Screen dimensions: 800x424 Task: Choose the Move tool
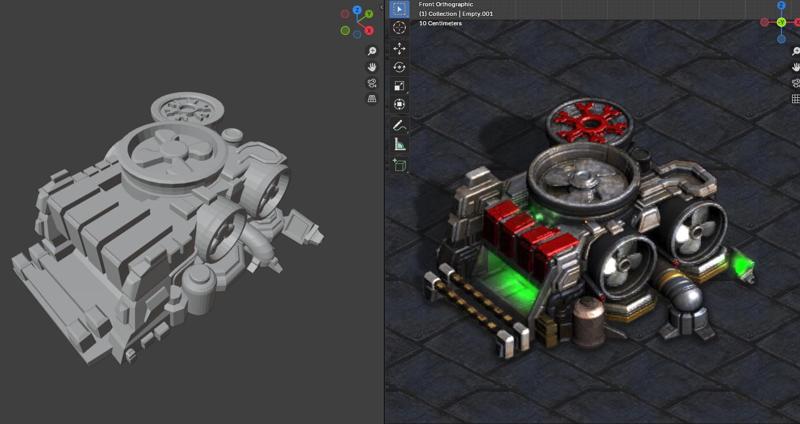[x=399, y=48]
